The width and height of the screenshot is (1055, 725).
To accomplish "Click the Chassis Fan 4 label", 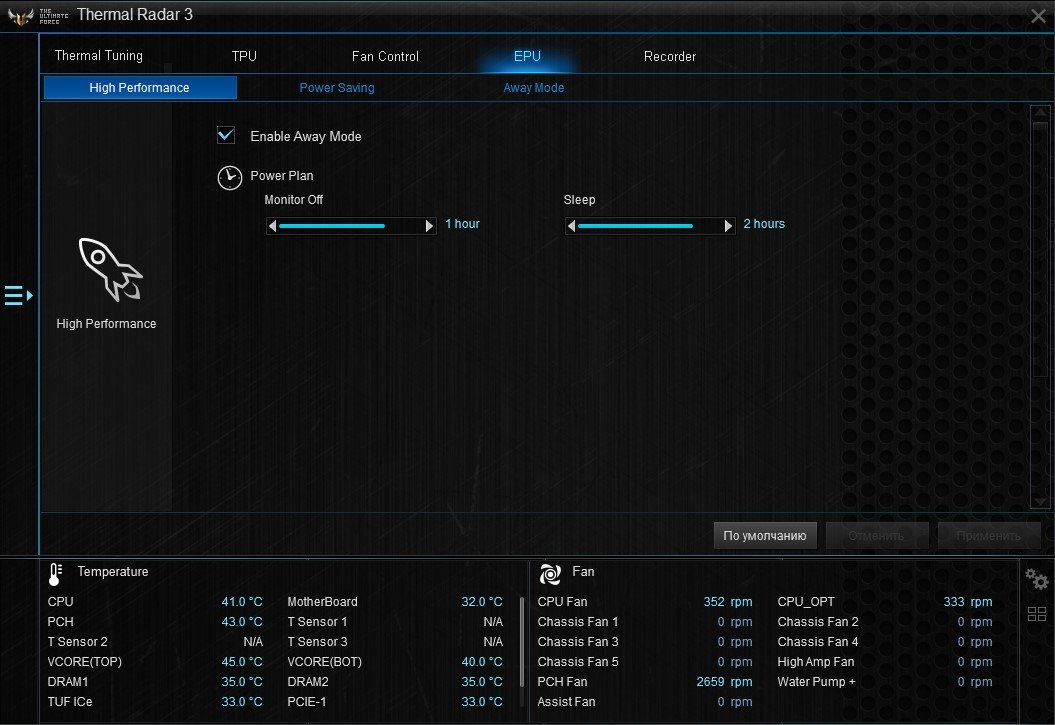I will (x=817, y=642).
